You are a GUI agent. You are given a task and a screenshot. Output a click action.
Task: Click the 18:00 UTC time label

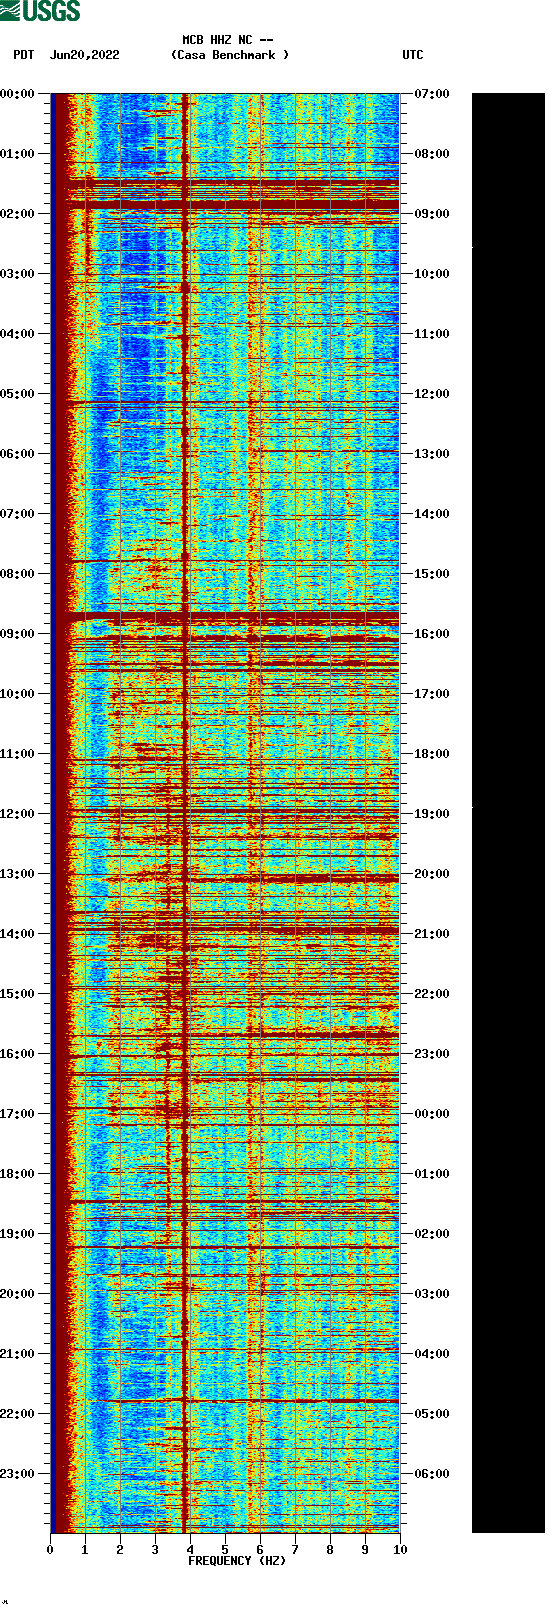[x=432, y=754]
